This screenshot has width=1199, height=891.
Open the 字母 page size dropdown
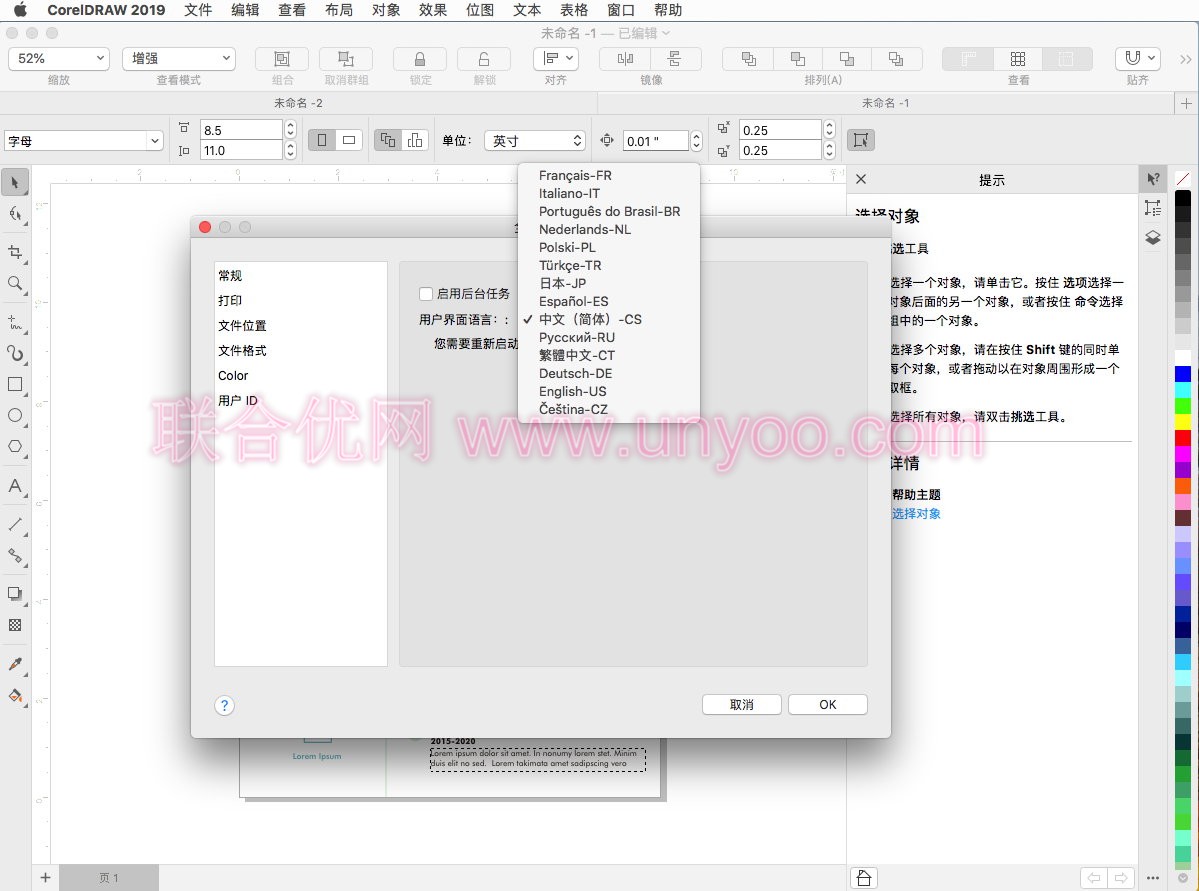point(84,141)
